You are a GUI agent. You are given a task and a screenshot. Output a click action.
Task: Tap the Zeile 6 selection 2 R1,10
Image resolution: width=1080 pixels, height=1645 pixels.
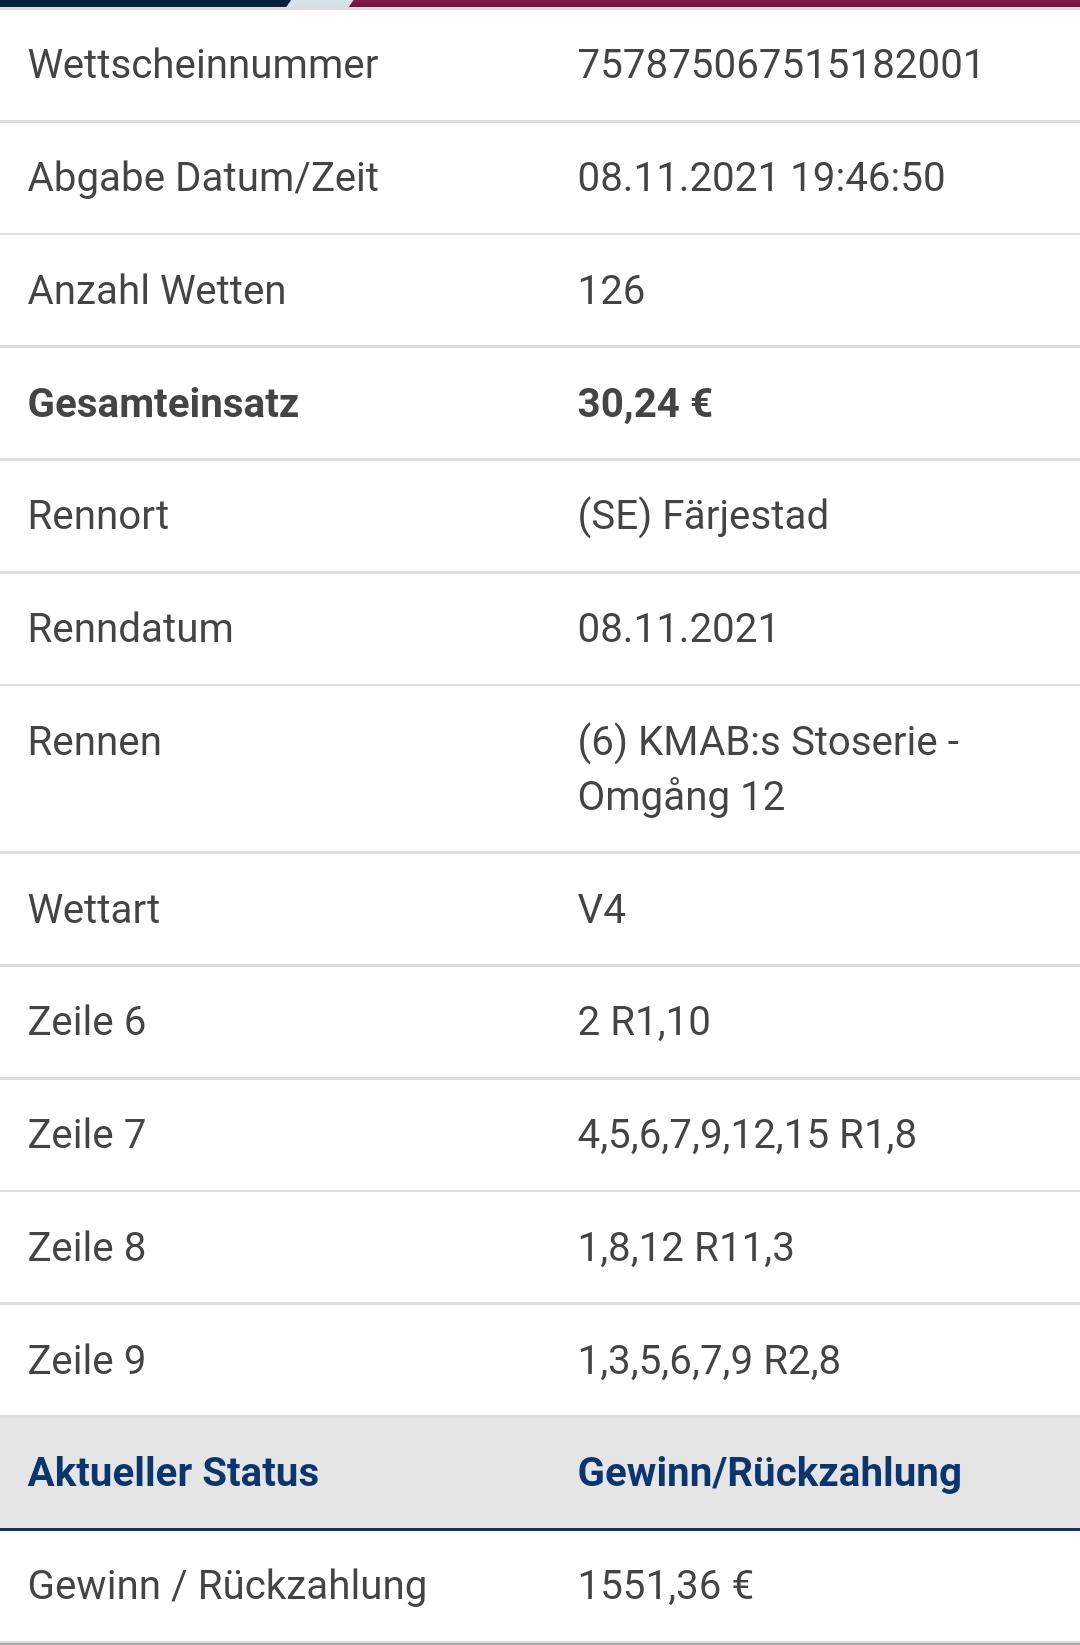(x=644, y=1022)
